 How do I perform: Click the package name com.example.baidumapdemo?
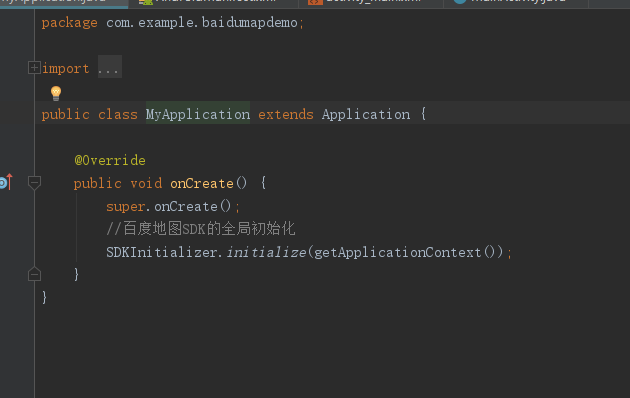pos(202,22)
